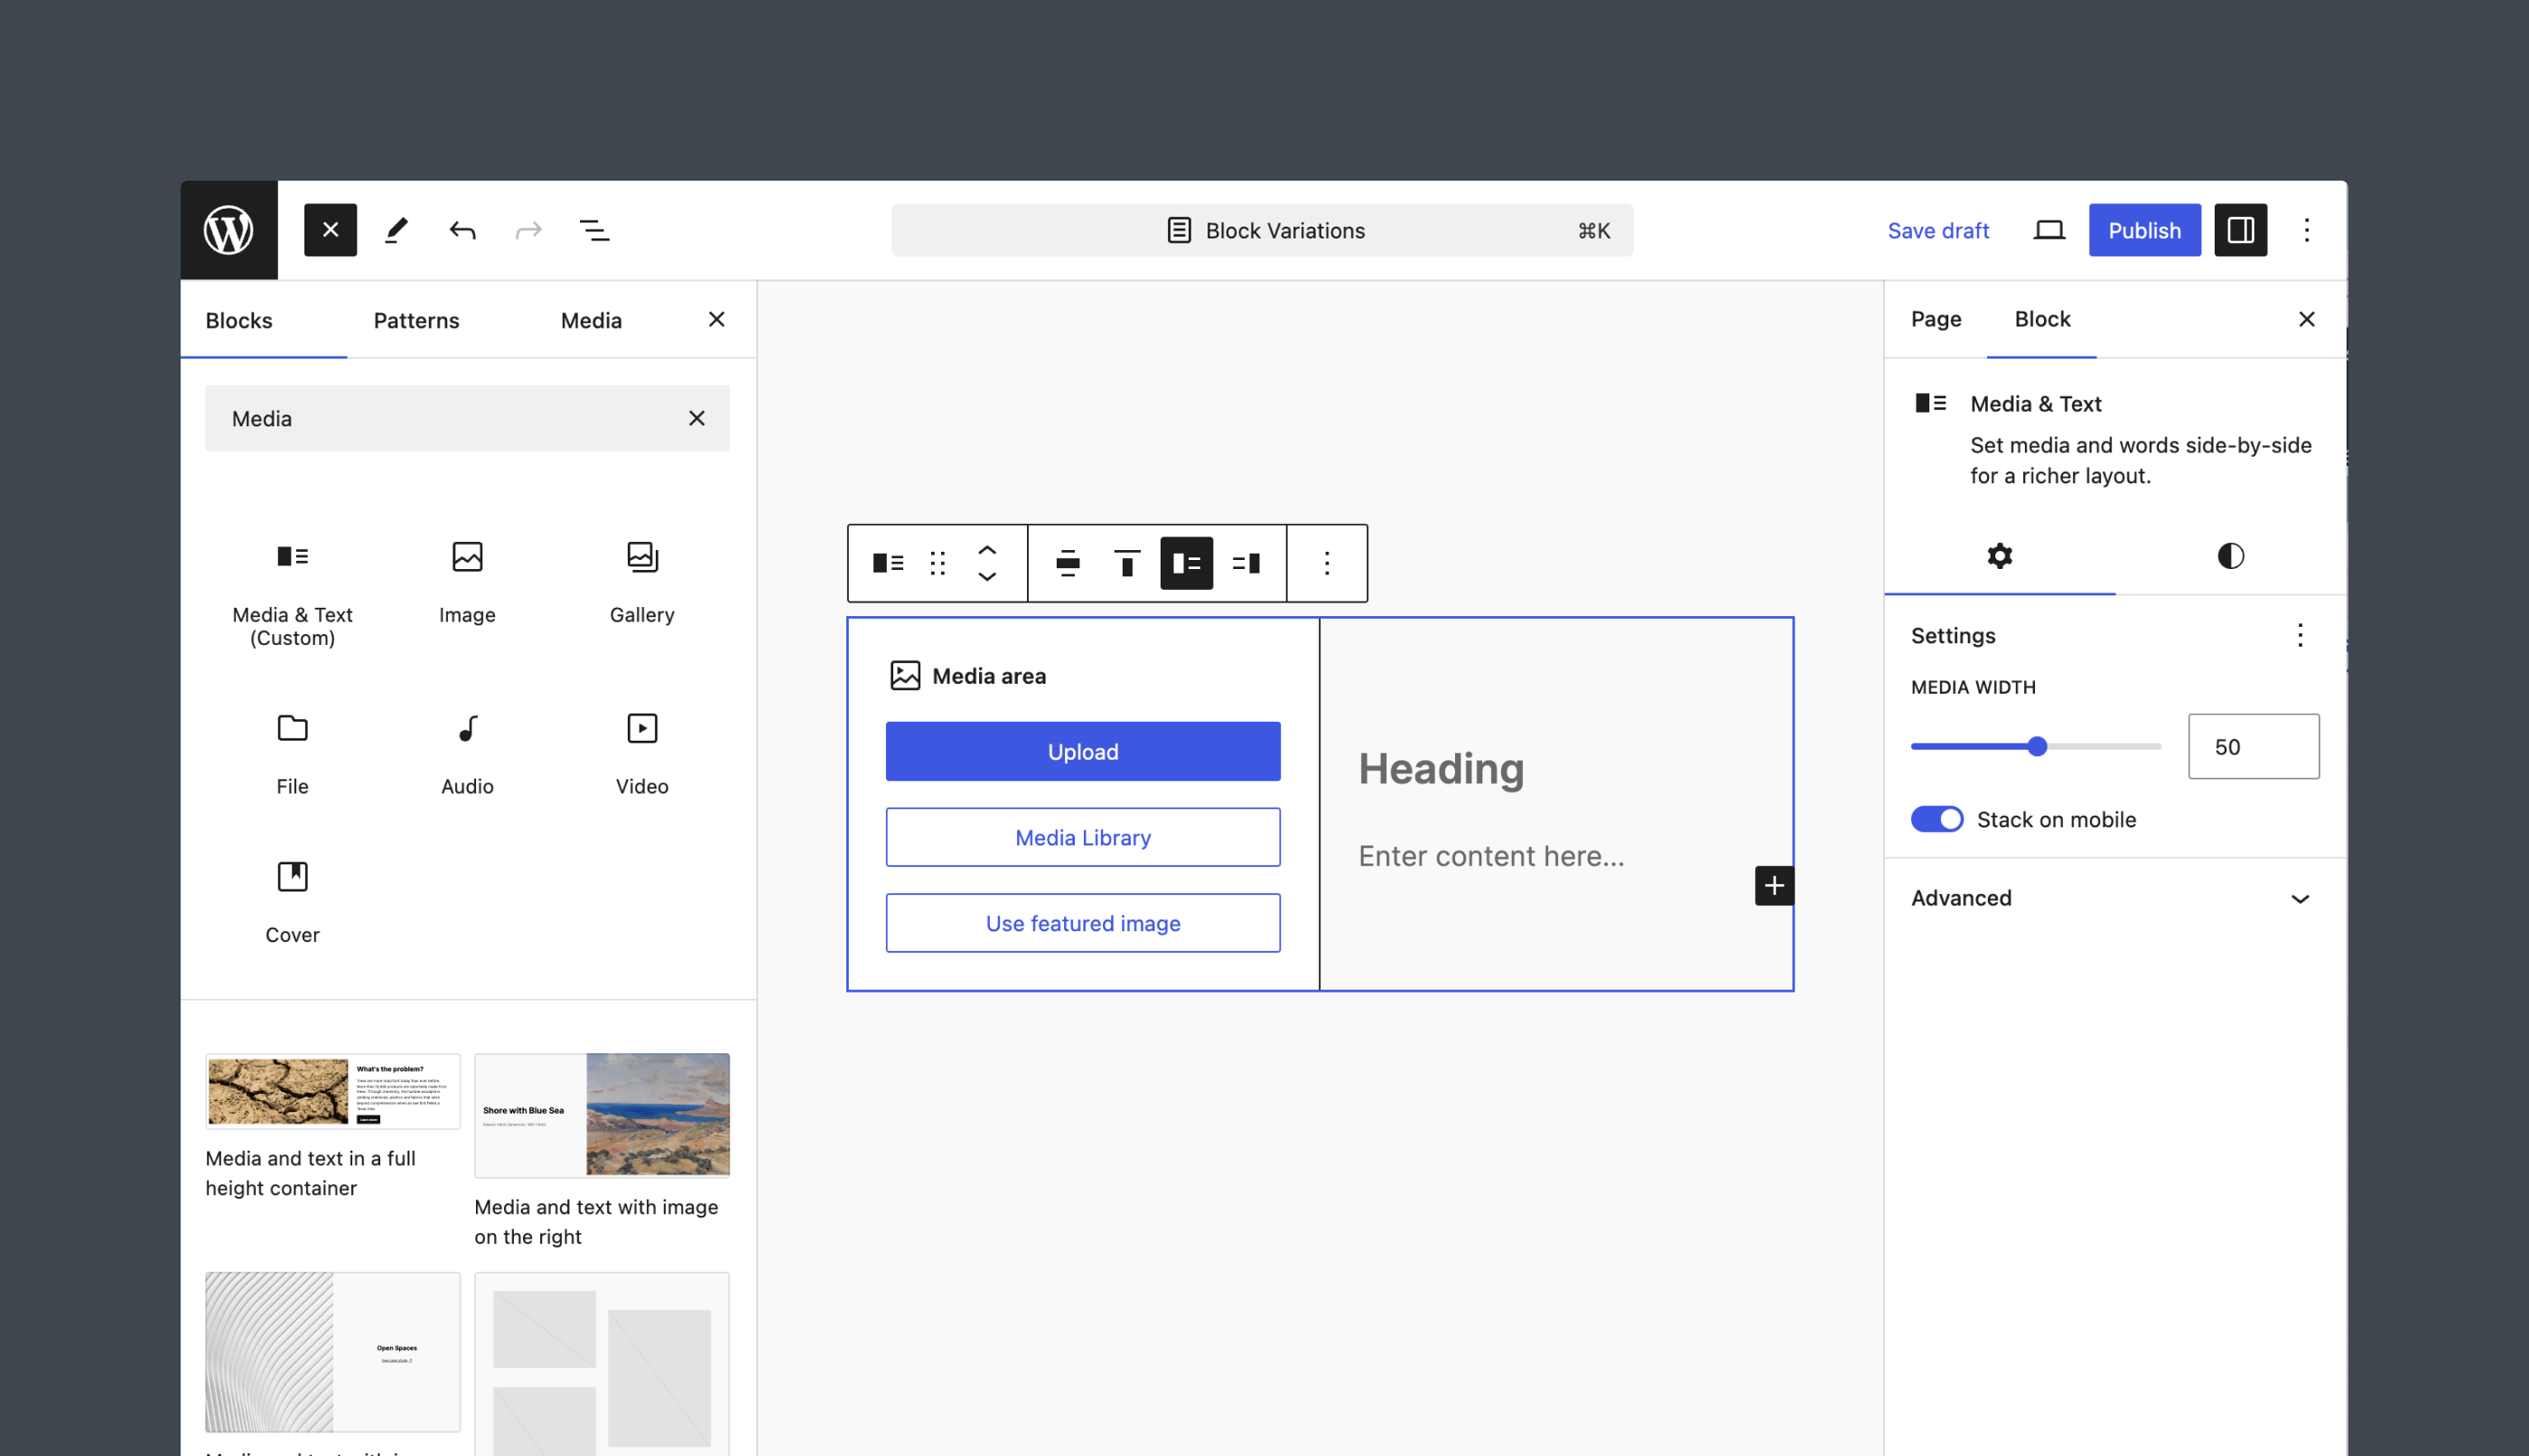
Task: Clear the Media search text
Action: [696, 418]
